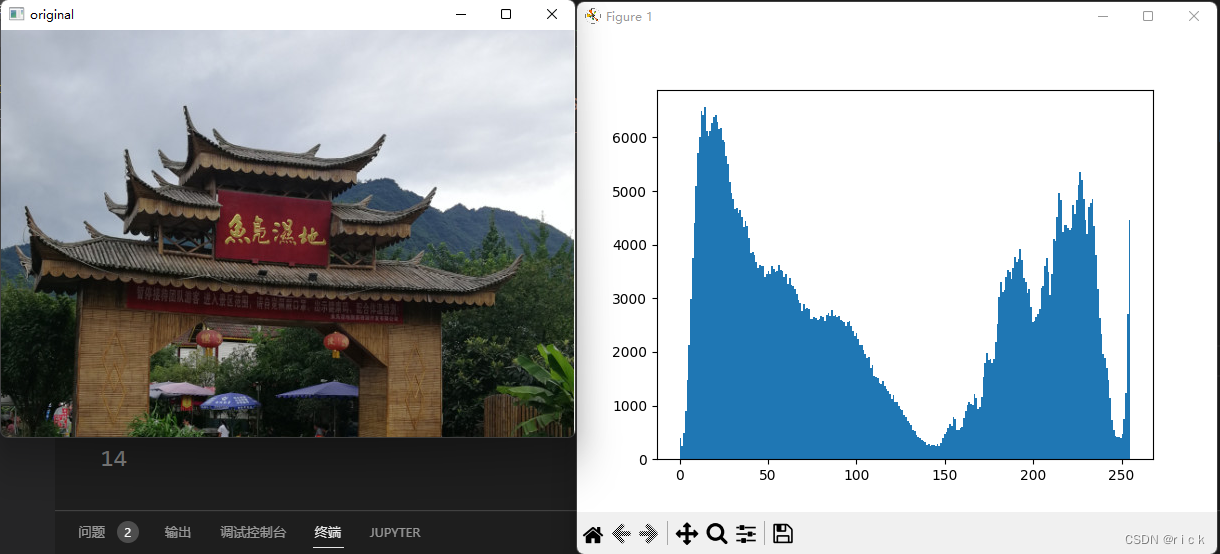Viewport: 1220px width, 554px height.
Task: Maximize the Figure 1 window
Action: tap(1148, 16)
